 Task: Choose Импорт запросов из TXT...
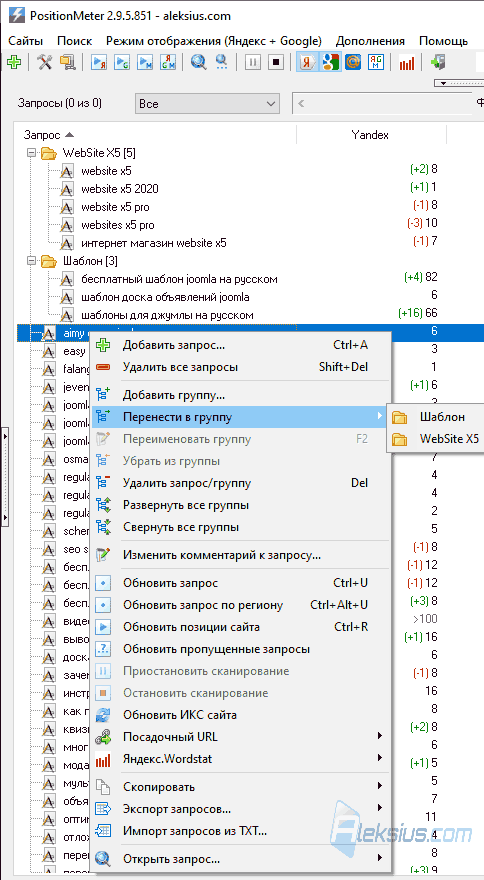pos(241,831)
